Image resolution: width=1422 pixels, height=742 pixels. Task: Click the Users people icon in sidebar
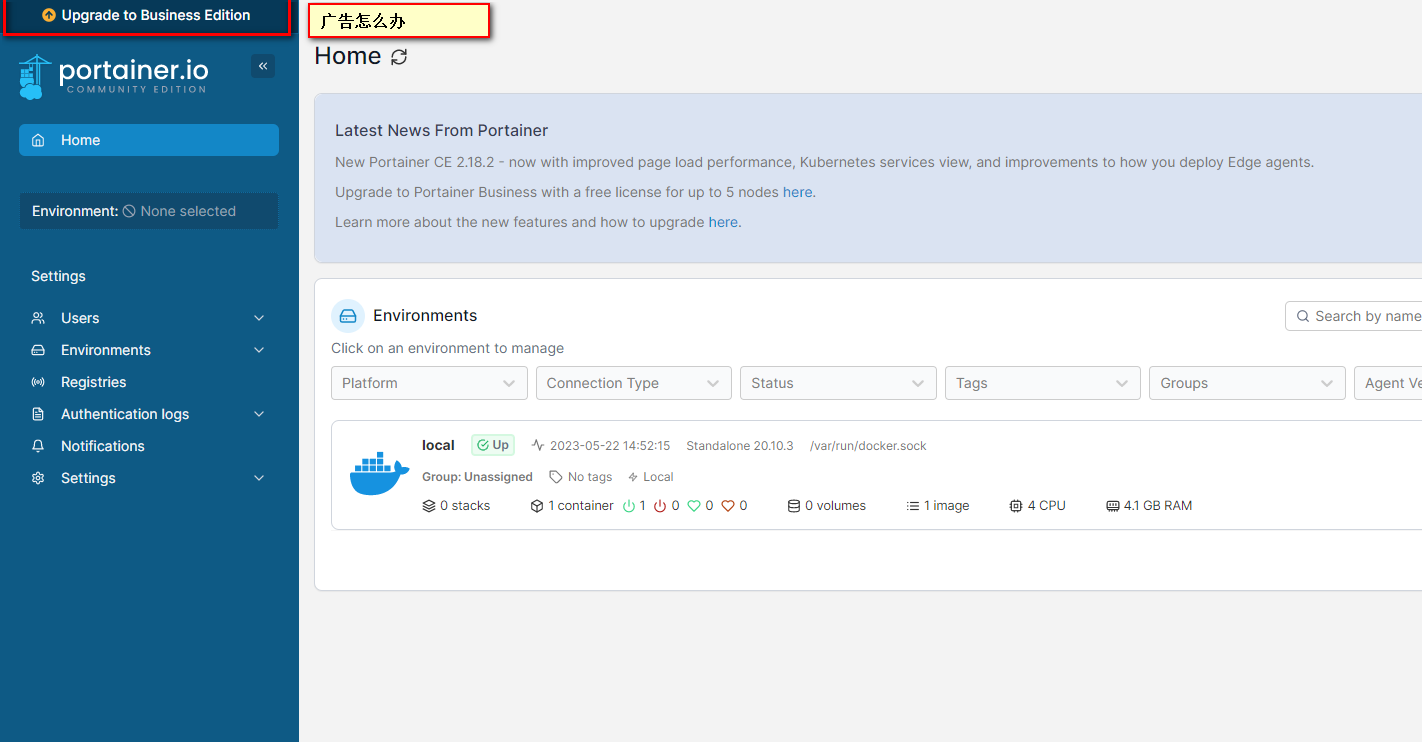point(38,318)
